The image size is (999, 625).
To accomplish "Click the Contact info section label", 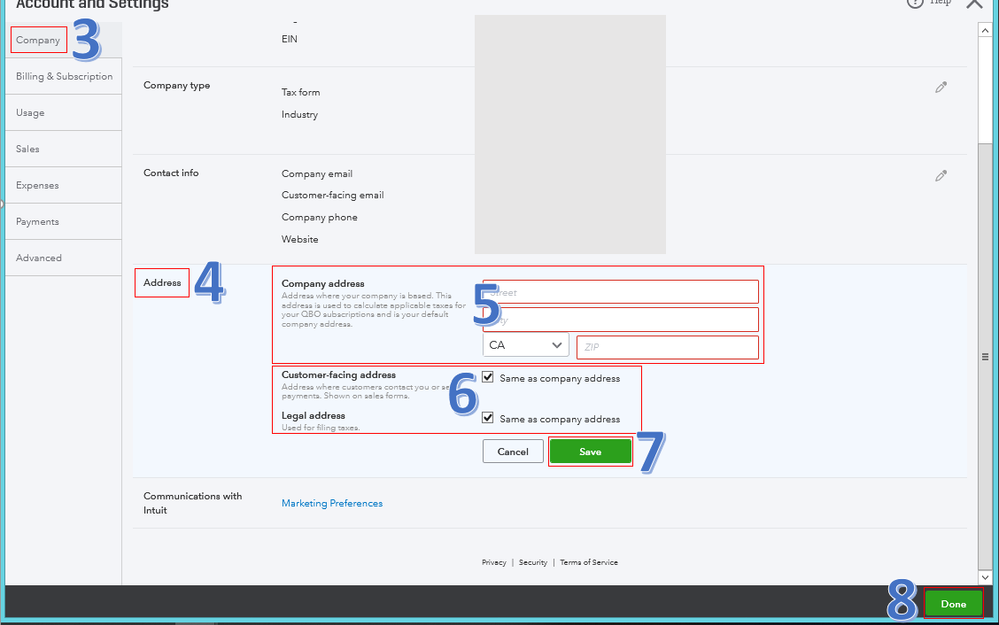I will coord(171,173).
